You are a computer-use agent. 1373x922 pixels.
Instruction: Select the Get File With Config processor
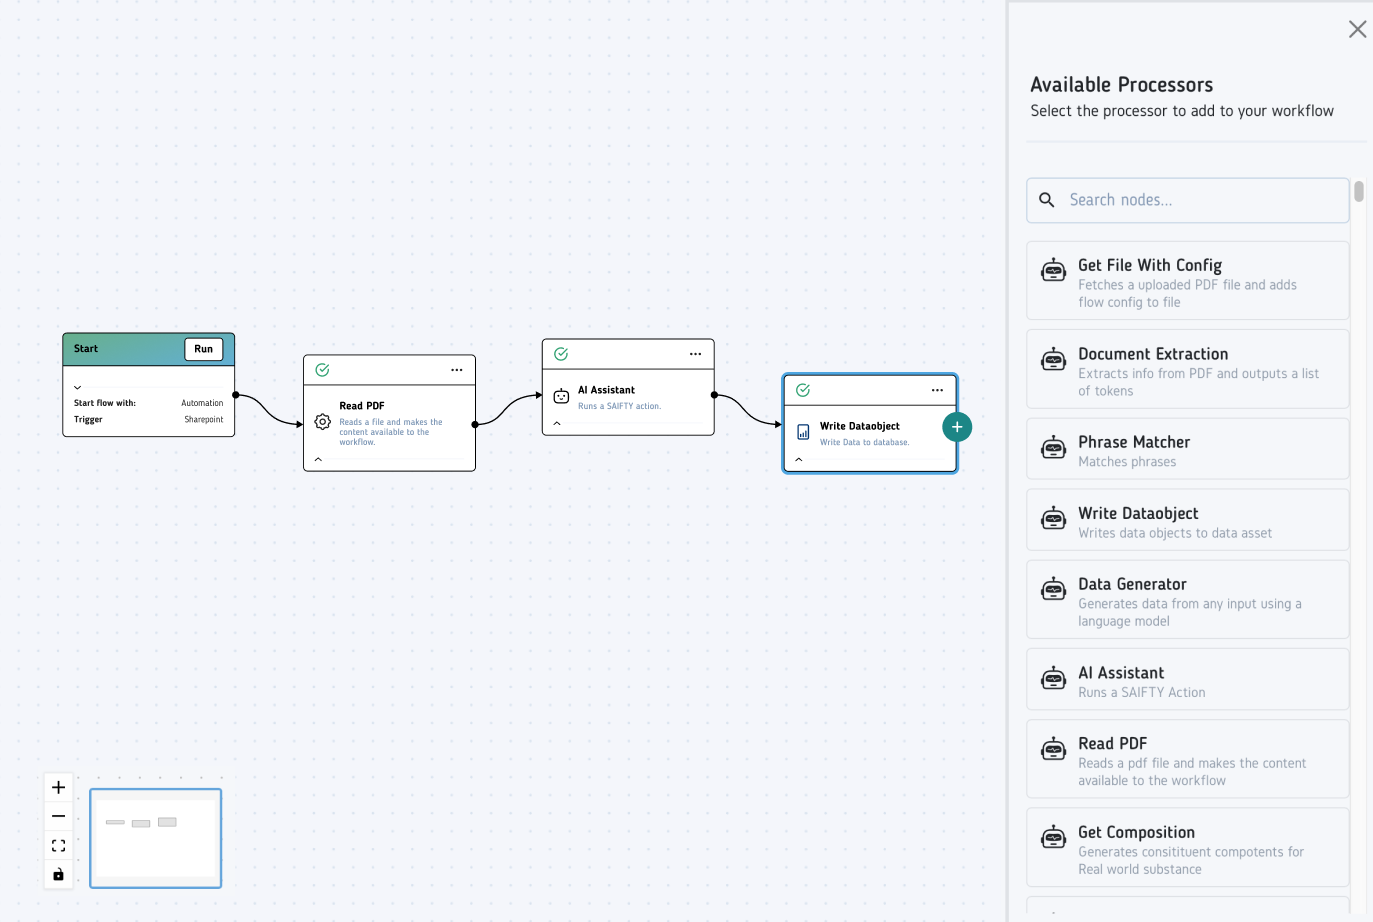click(x=1188, y=281)
